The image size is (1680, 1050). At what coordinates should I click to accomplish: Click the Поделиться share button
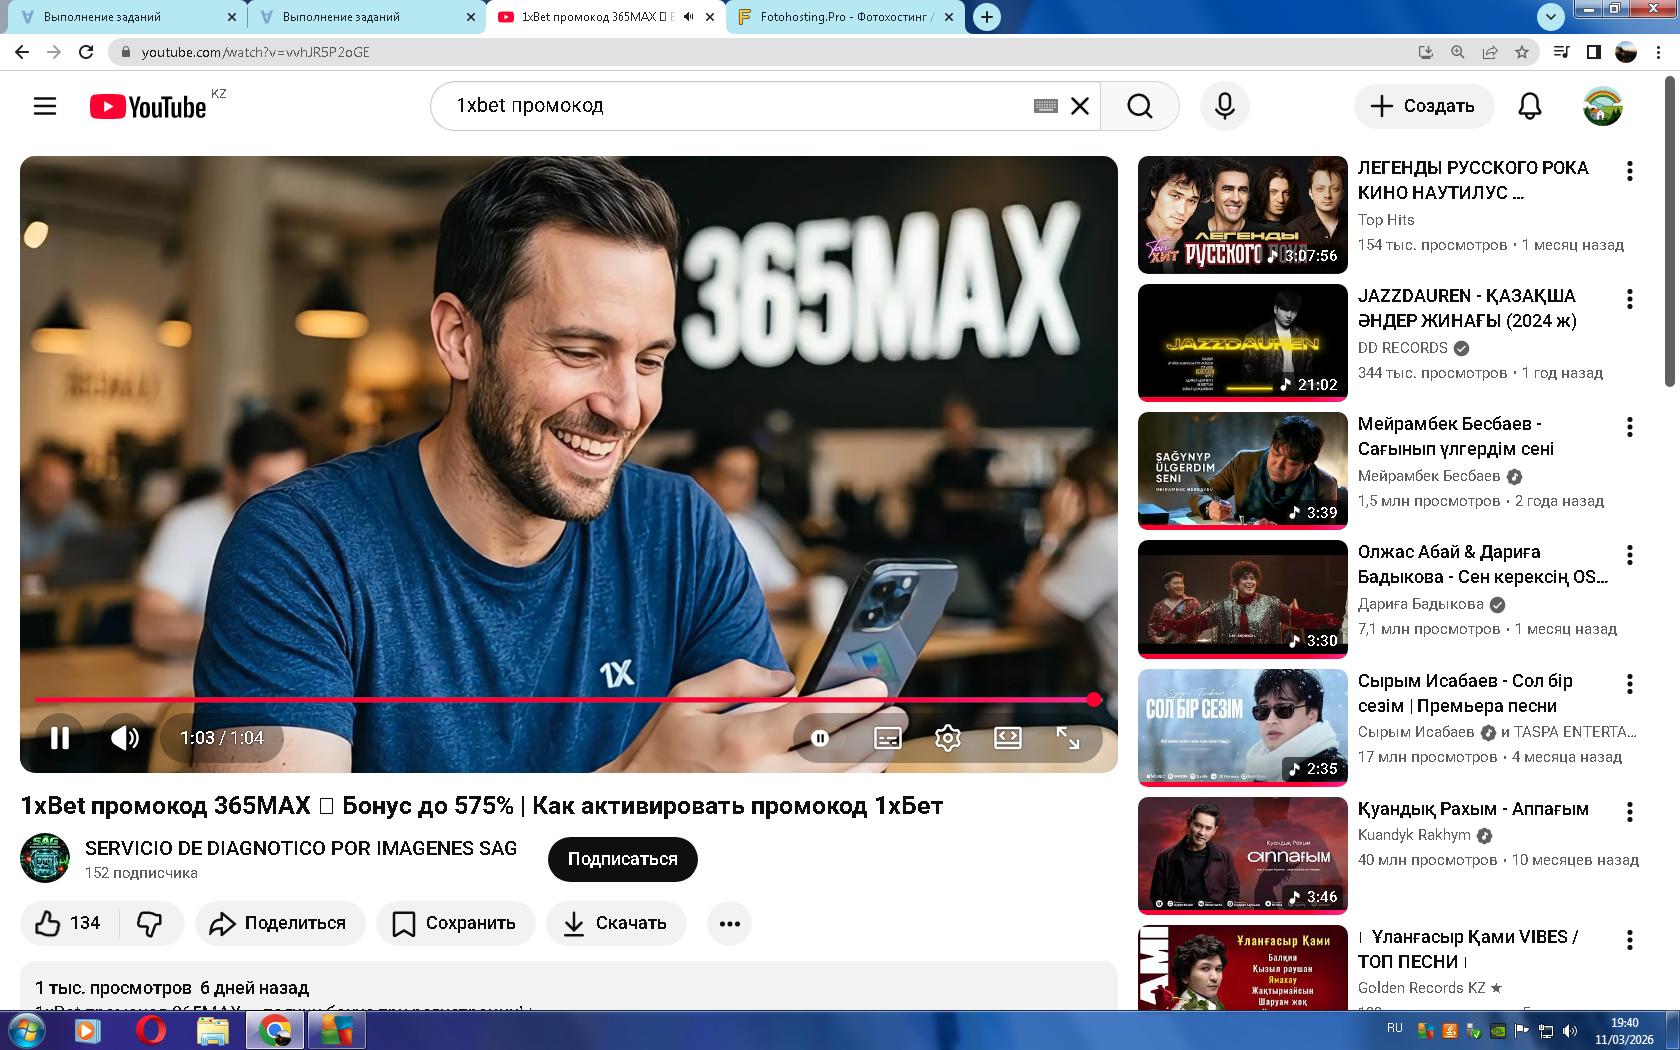coord(279,923)
